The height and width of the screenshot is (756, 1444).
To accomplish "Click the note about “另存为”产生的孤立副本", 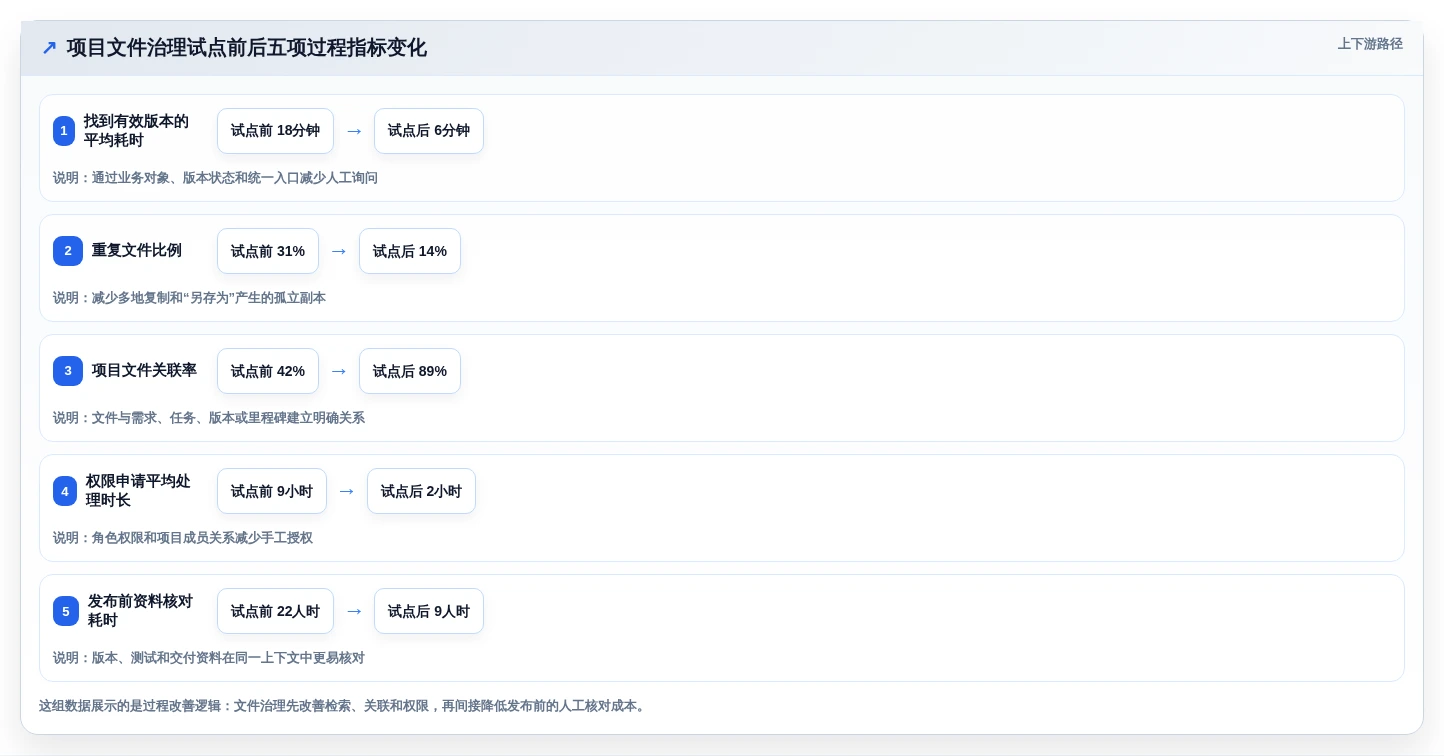I will coord(189,298).
